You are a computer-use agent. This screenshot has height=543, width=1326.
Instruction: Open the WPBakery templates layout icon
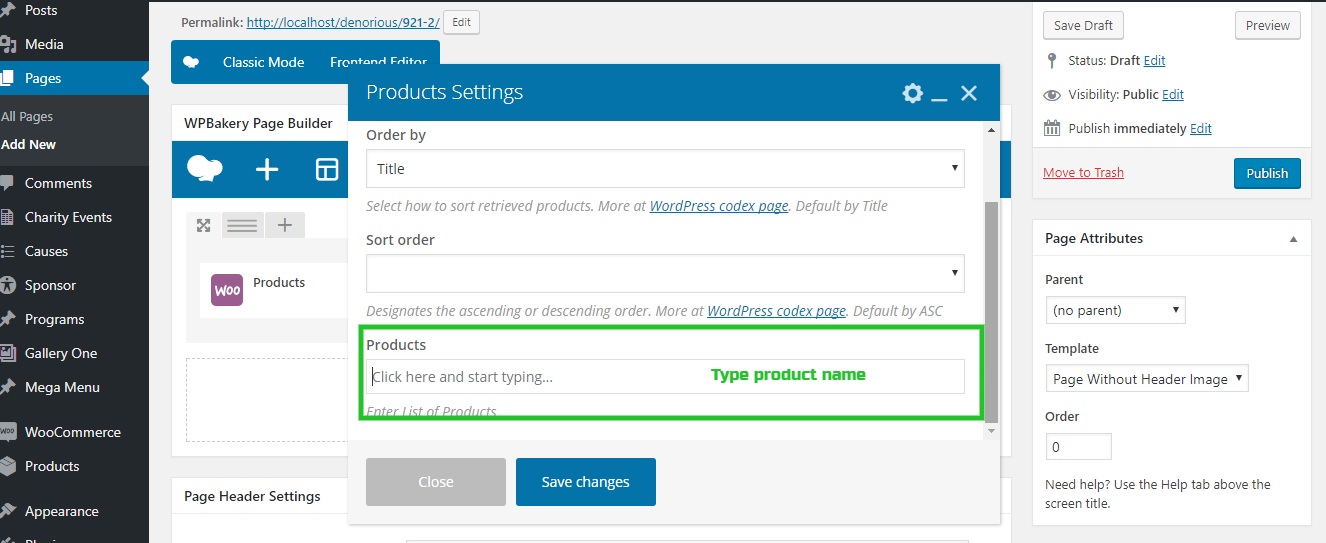[327, 169]
